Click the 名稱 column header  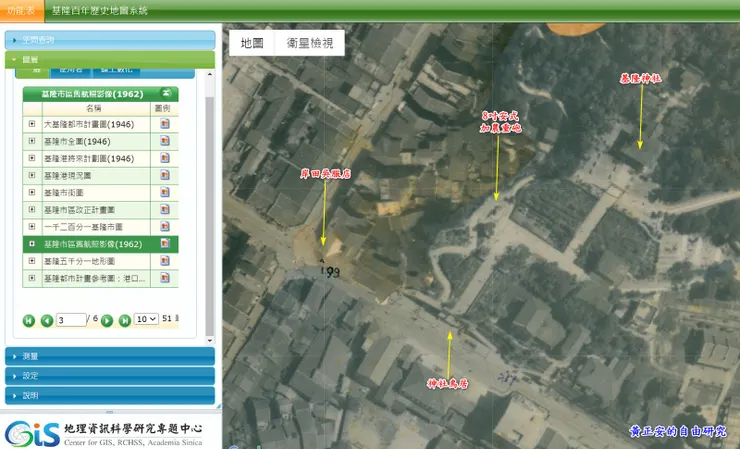[x=94, y=108]
